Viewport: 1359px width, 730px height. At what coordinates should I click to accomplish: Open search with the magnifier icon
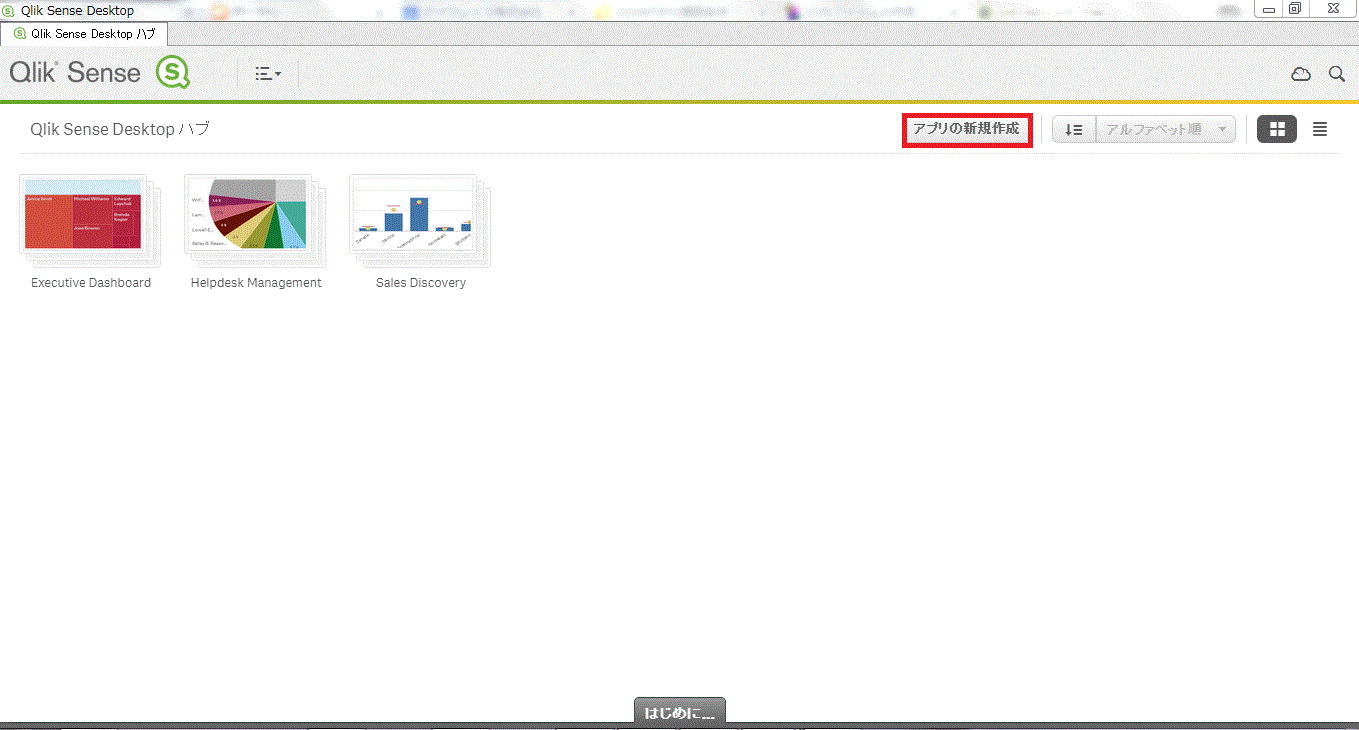tap(1336, 74)
